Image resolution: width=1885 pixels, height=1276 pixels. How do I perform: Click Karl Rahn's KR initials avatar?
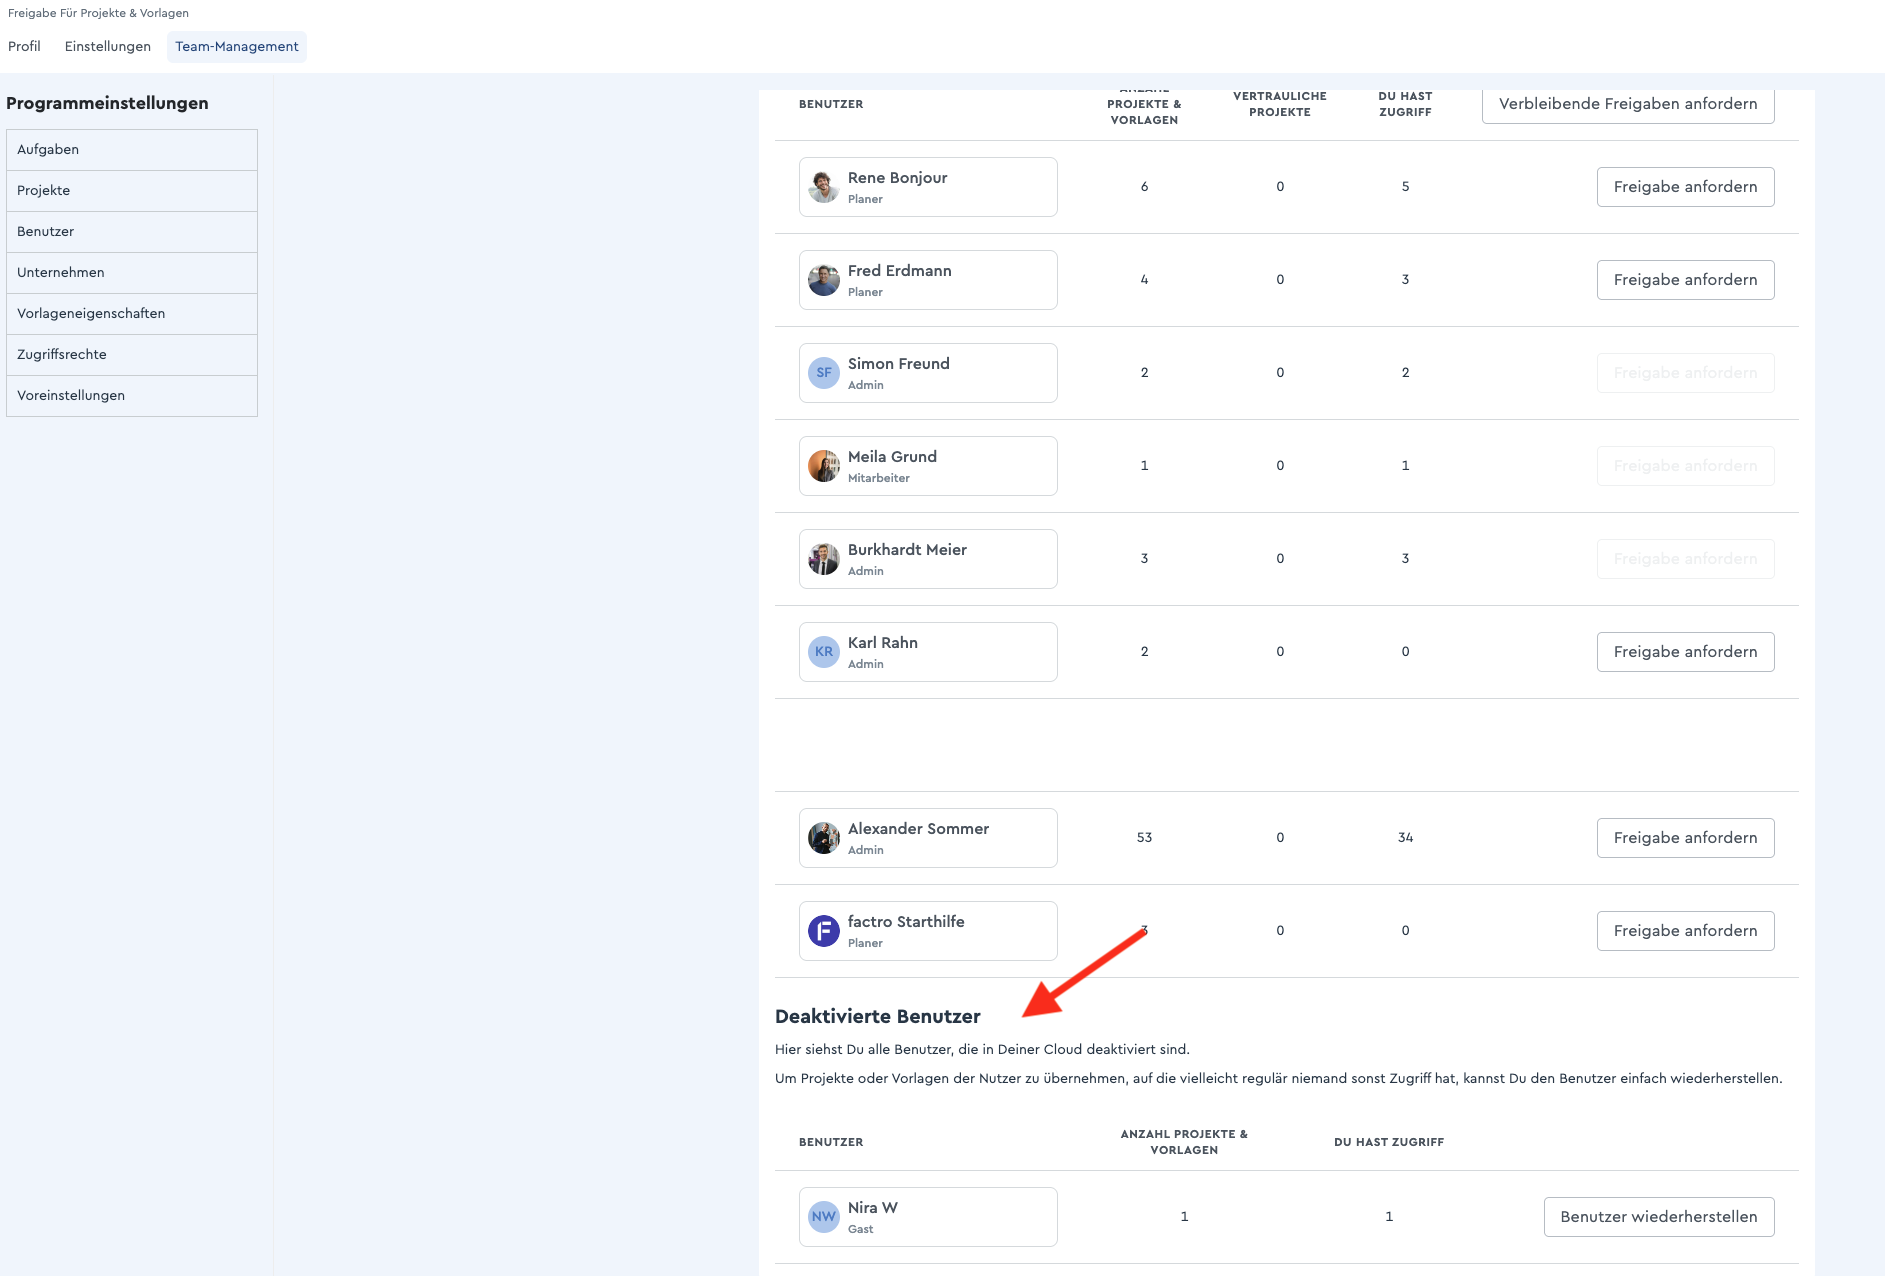(x=823, y=652)
